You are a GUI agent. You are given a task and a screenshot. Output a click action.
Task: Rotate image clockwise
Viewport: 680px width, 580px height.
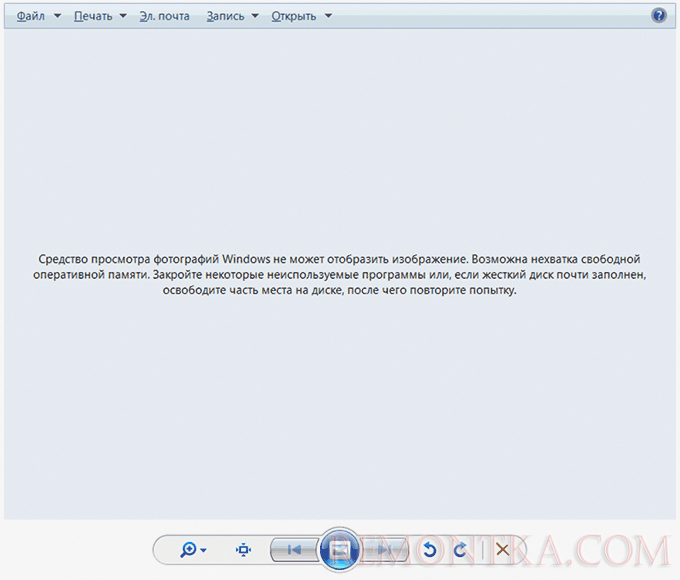pyautogui.click(x=460, y=550)
